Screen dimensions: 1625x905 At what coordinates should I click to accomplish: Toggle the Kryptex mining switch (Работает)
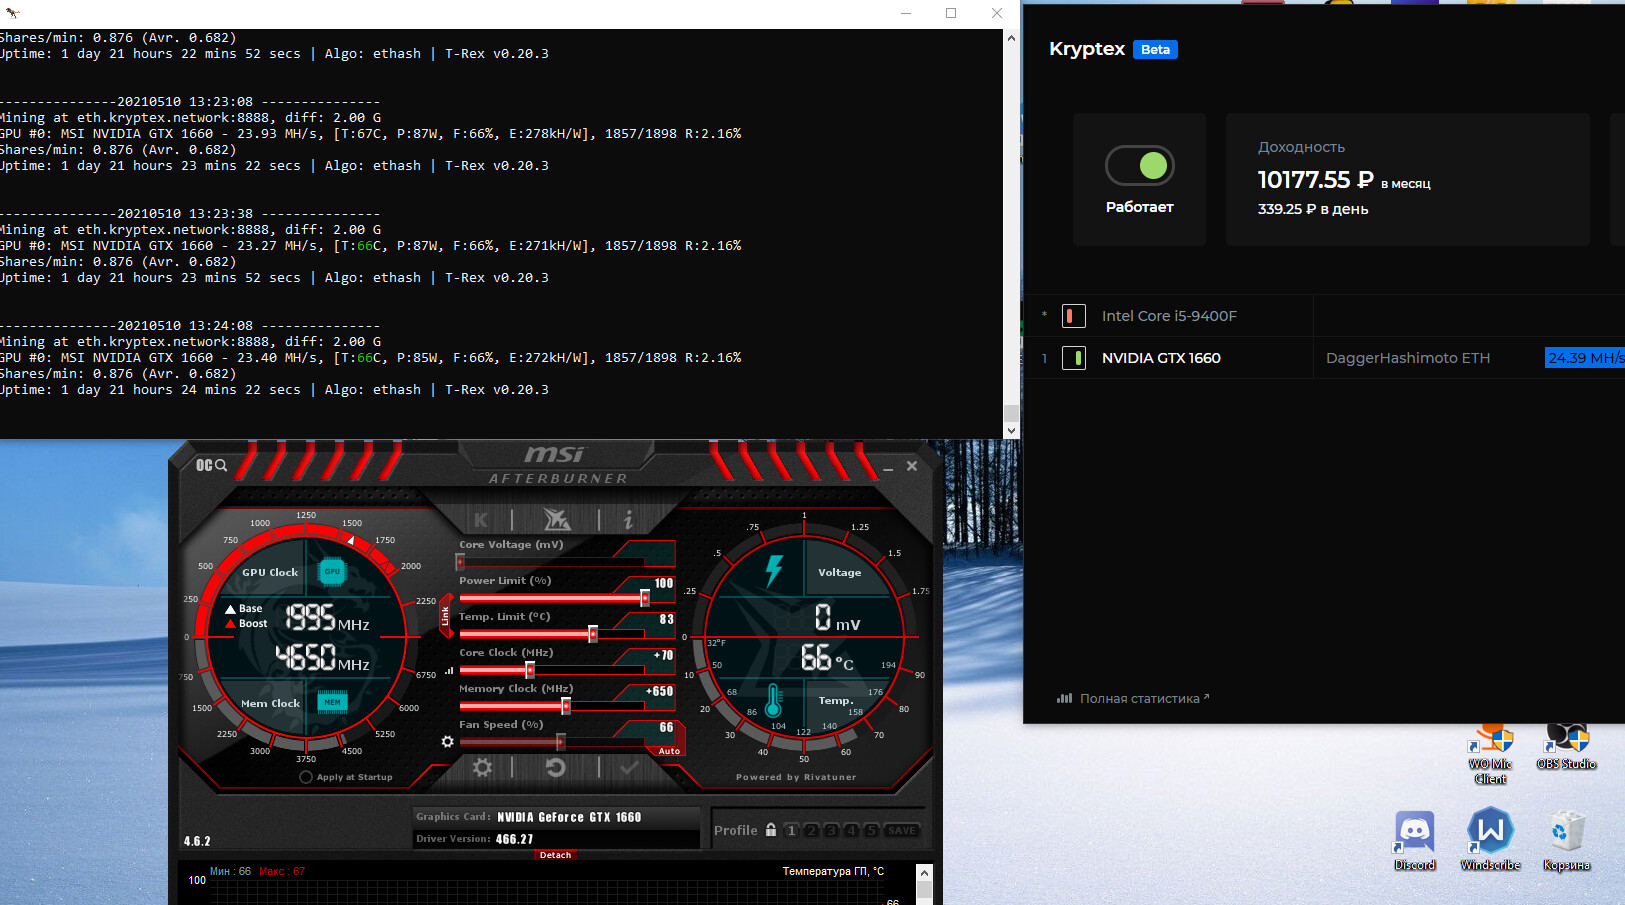pos(1139,166)
